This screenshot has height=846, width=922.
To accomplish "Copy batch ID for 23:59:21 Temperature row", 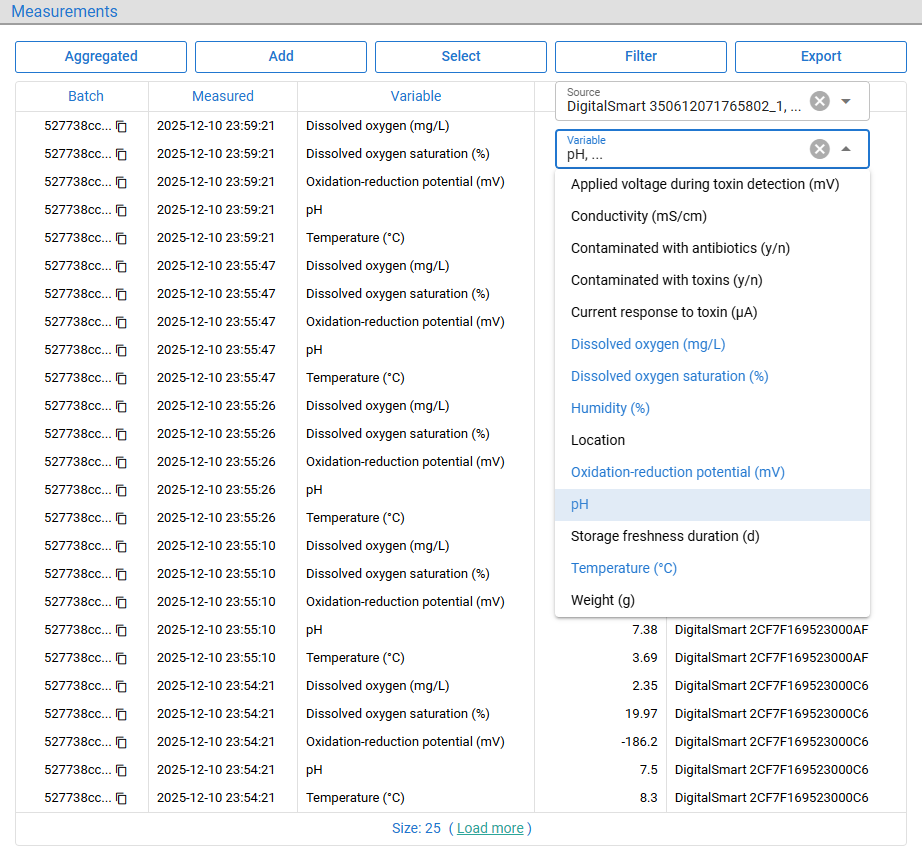I will [121, 239].
